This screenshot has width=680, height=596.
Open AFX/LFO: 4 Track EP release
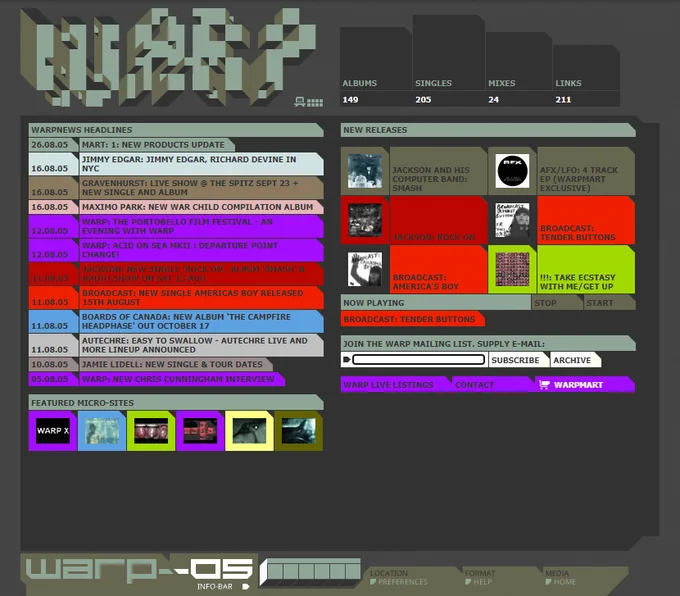pyautogui.click(x=586, y=171)
